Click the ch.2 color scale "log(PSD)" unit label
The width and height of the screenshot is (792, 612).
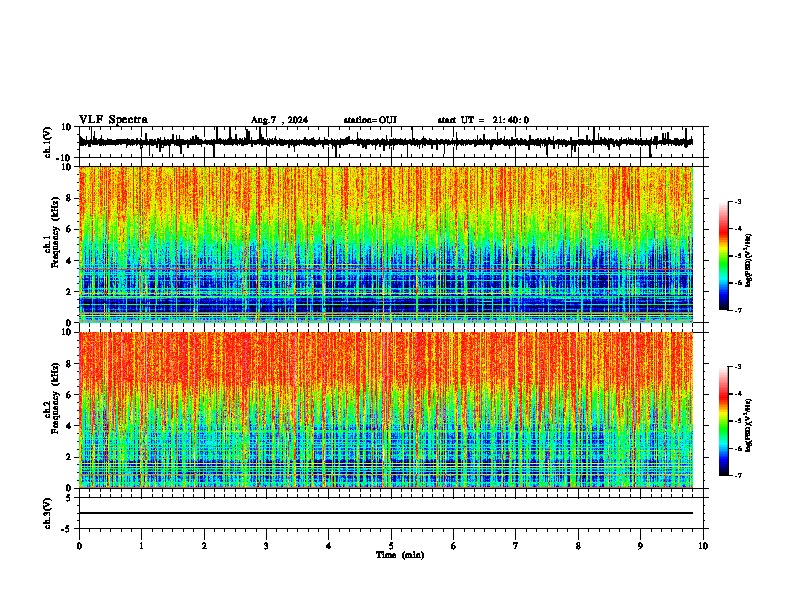point(749,426)
